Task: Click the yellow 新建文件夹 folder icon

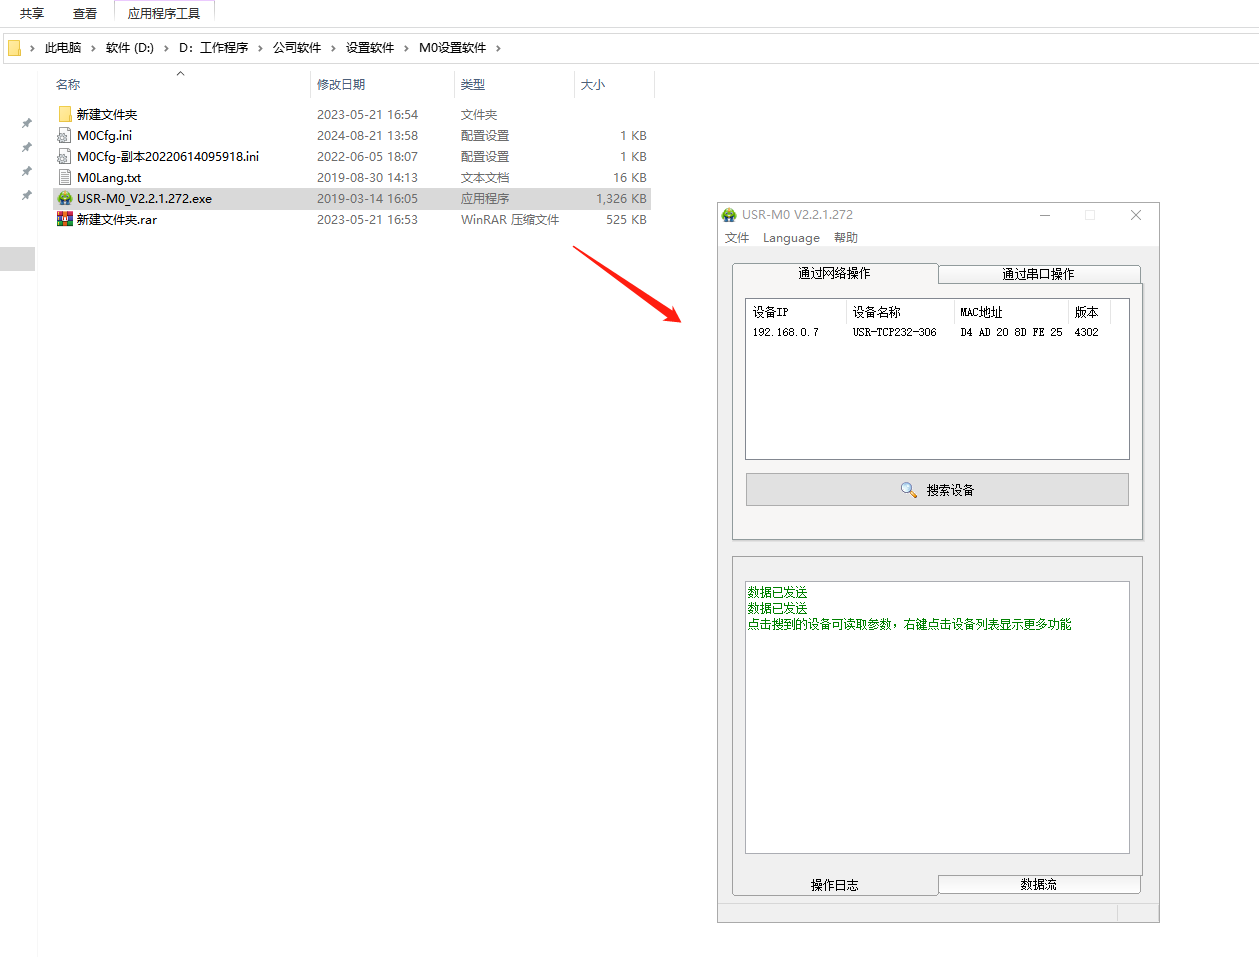Action: coord(65,114)
